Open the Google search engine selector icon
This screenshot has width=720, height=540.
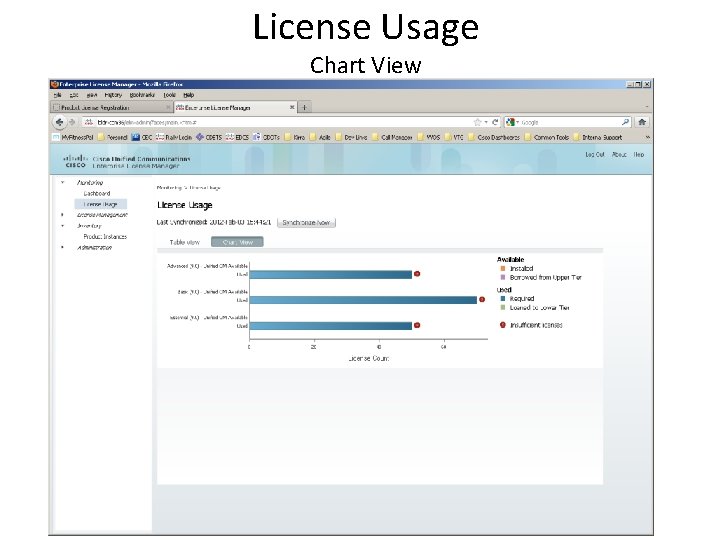[510, 122]
